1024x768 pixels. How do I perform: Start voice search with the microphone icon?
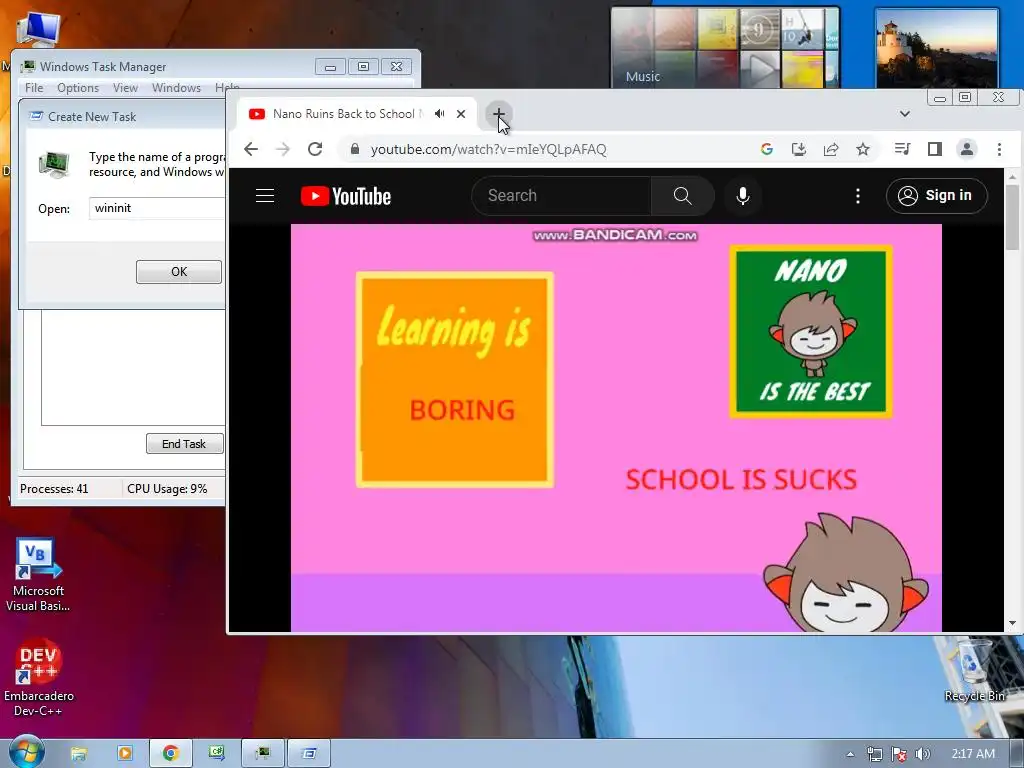[x=743, y=195]
